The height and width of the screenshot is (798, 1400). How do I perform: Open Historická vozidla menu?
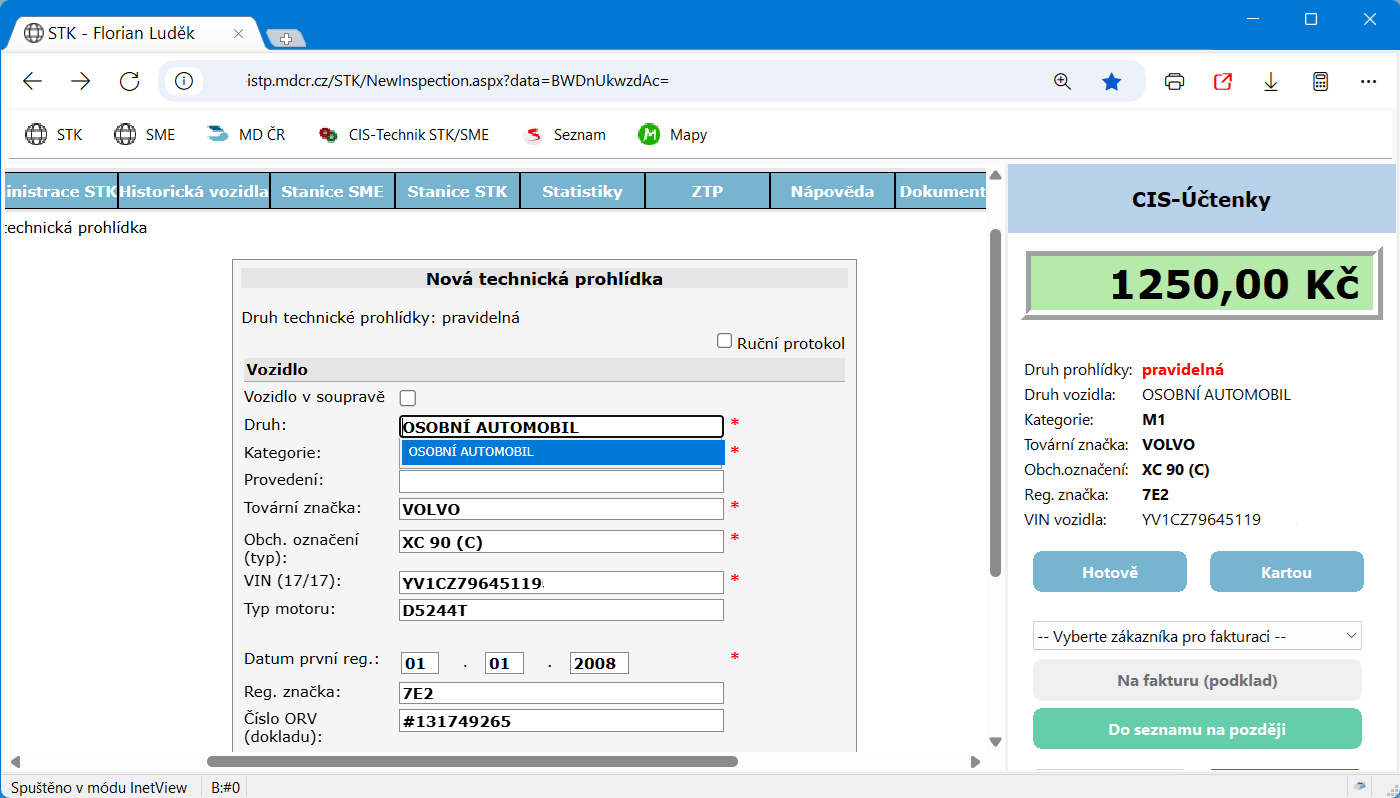tap(194, 191)
